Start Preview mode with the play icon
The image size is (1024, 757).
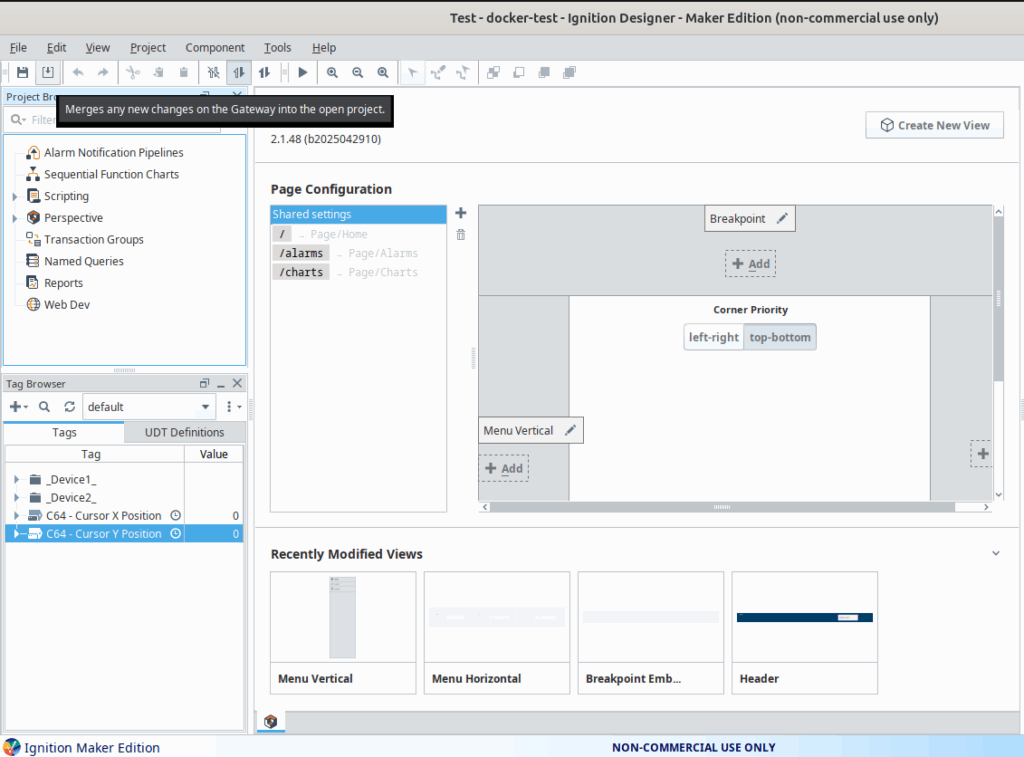[x=302, y=72]
